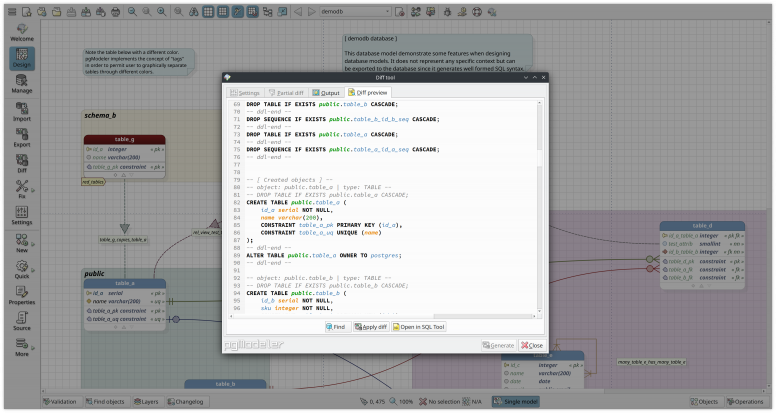Viewport: 776px width, 413px height.
Task: Click the Diff tool title bar down chevron
Action: pyautogui.click(x=526, y=78)
